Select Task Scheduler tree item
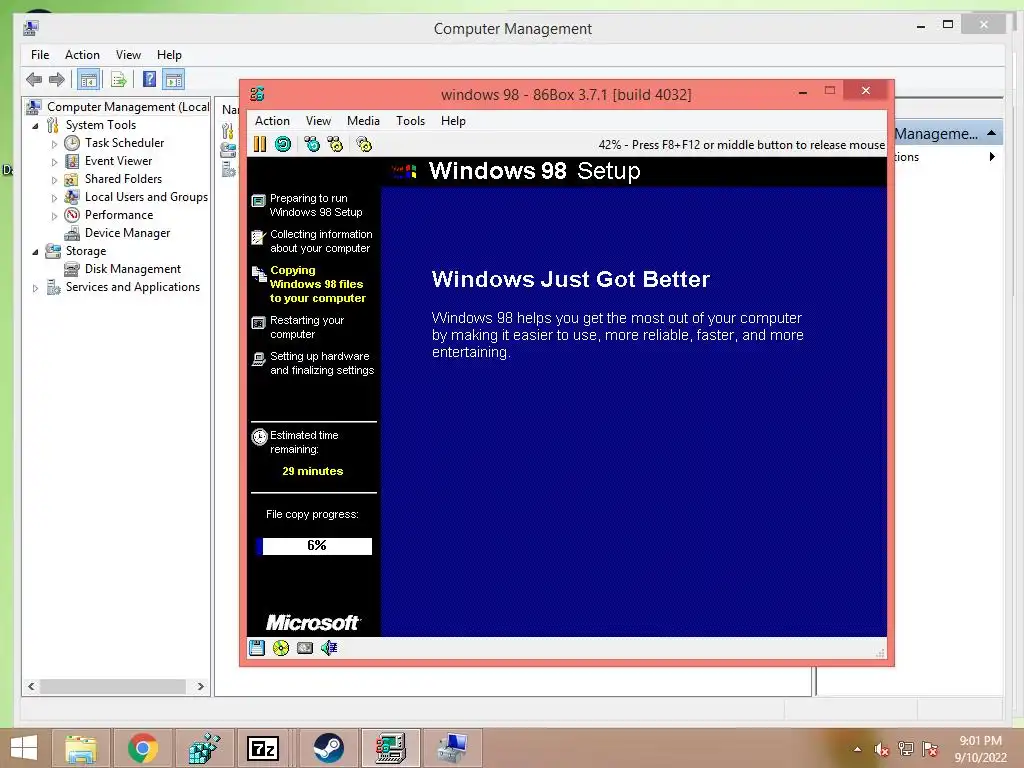1024x768 pixels. (114, 143)
